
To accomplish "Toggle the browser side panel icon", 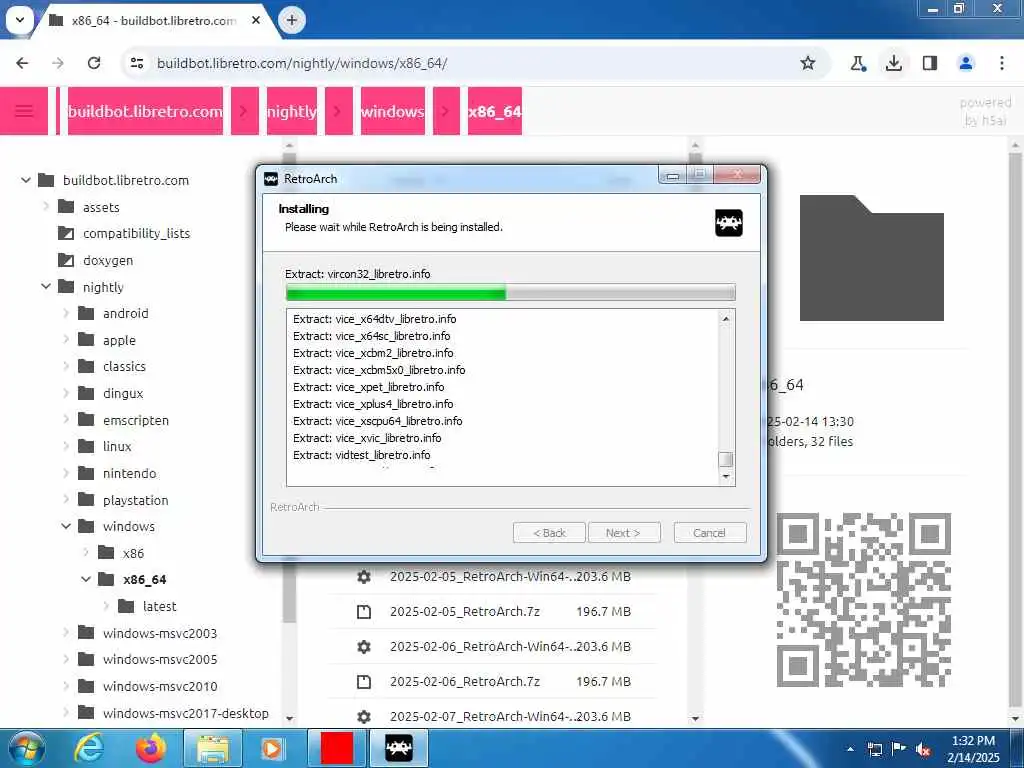I will 930,63.
